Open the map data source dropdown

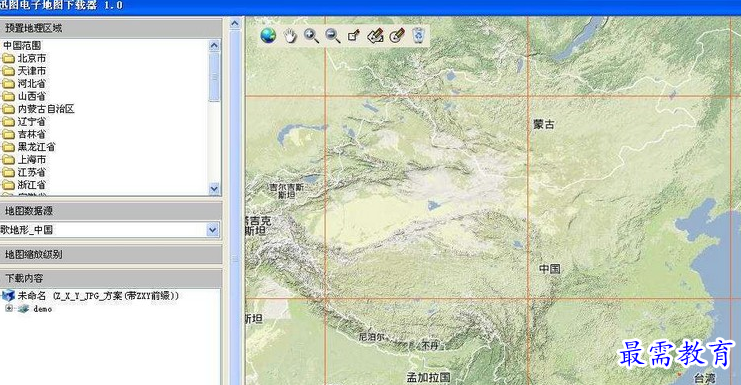click(213, 230)
